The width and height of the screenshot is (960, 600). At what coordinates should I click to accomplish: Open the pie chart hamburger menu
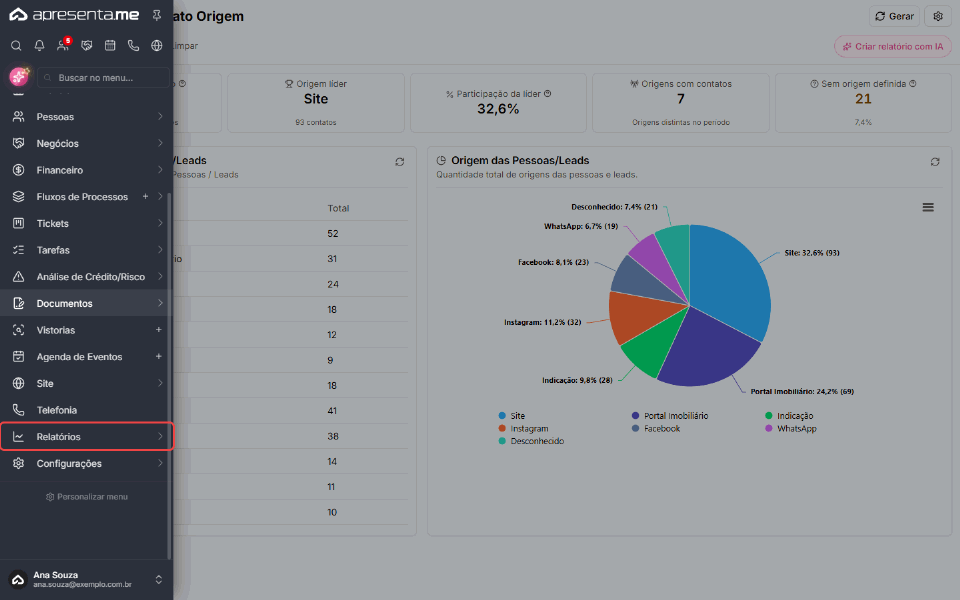928,208
